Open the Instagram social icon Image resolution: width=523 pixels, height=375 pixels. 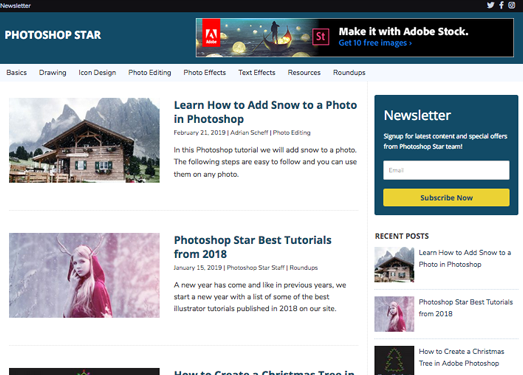click(x=512, y=5)
